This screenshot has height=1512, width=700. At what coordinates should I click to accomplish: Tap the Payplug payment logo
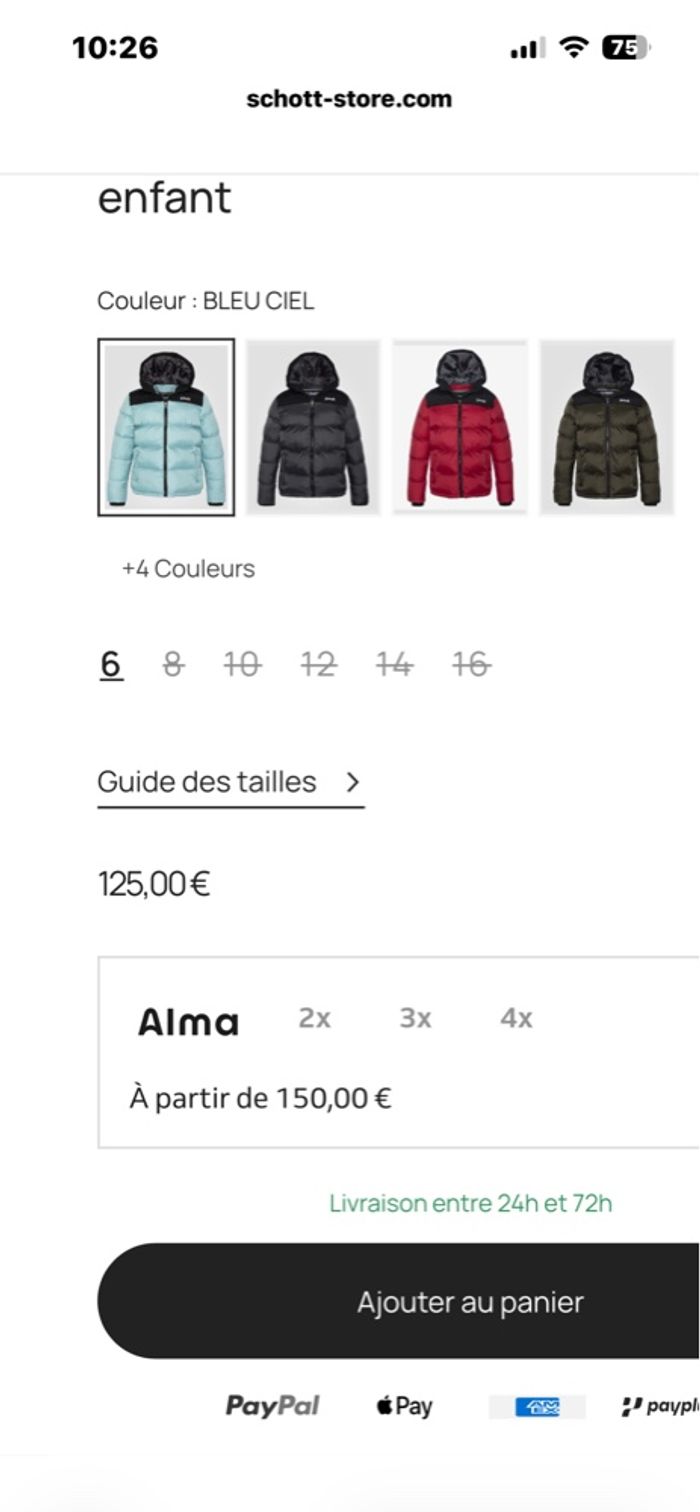tap(658, 1407)
